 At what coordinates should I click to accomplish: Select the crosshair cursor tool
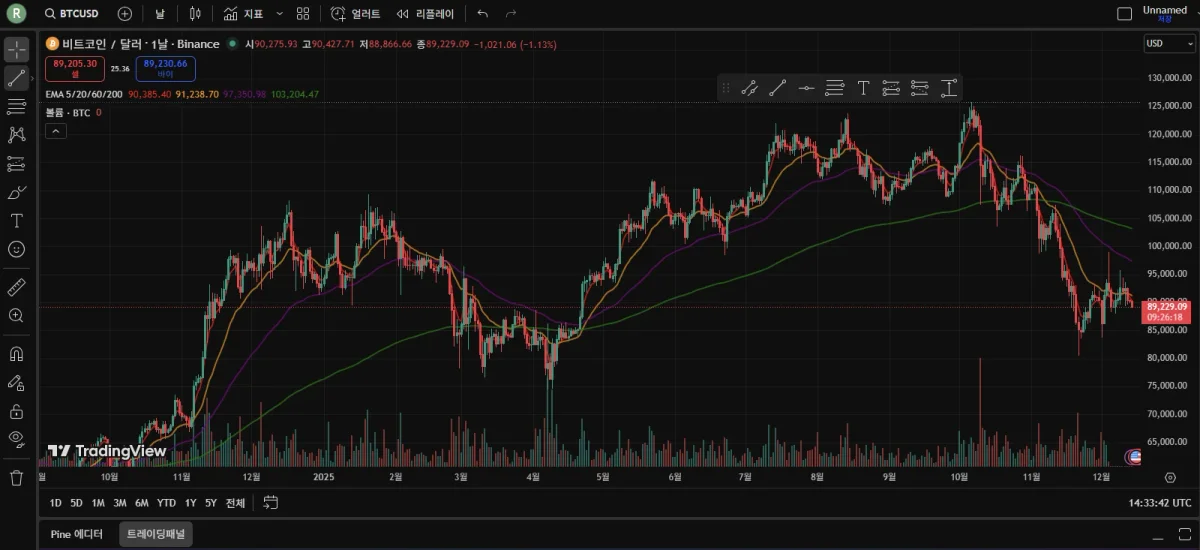[x=17, y=49]
